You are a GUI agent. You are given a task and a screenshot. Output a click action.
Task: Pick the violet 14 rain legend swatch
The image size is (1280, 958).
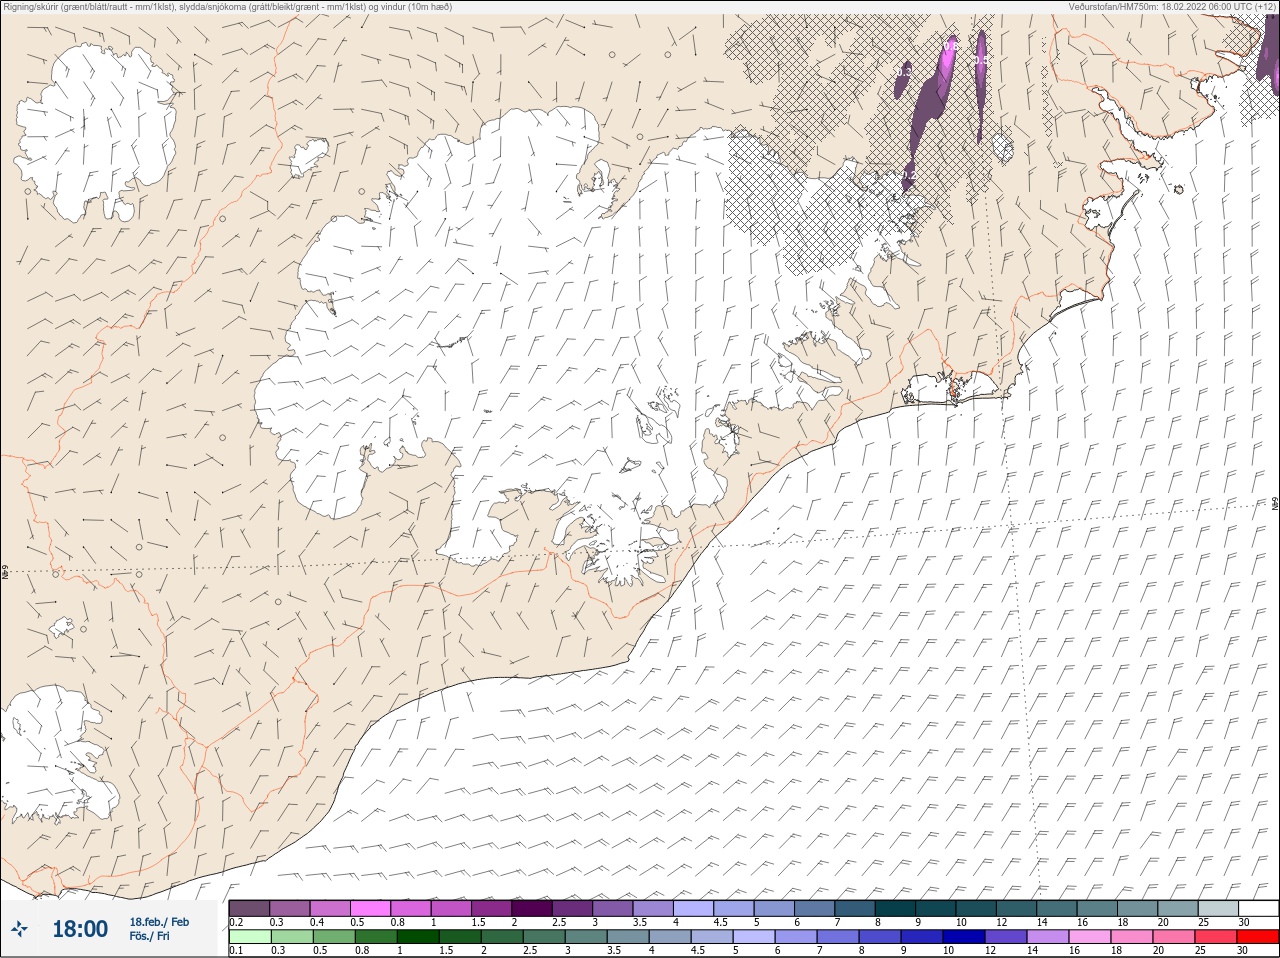1048,937
